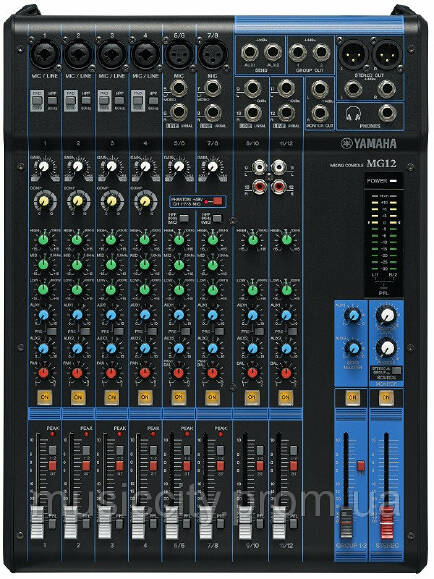Click the channel 3 high EQ green knob

(x=111, y=240)
